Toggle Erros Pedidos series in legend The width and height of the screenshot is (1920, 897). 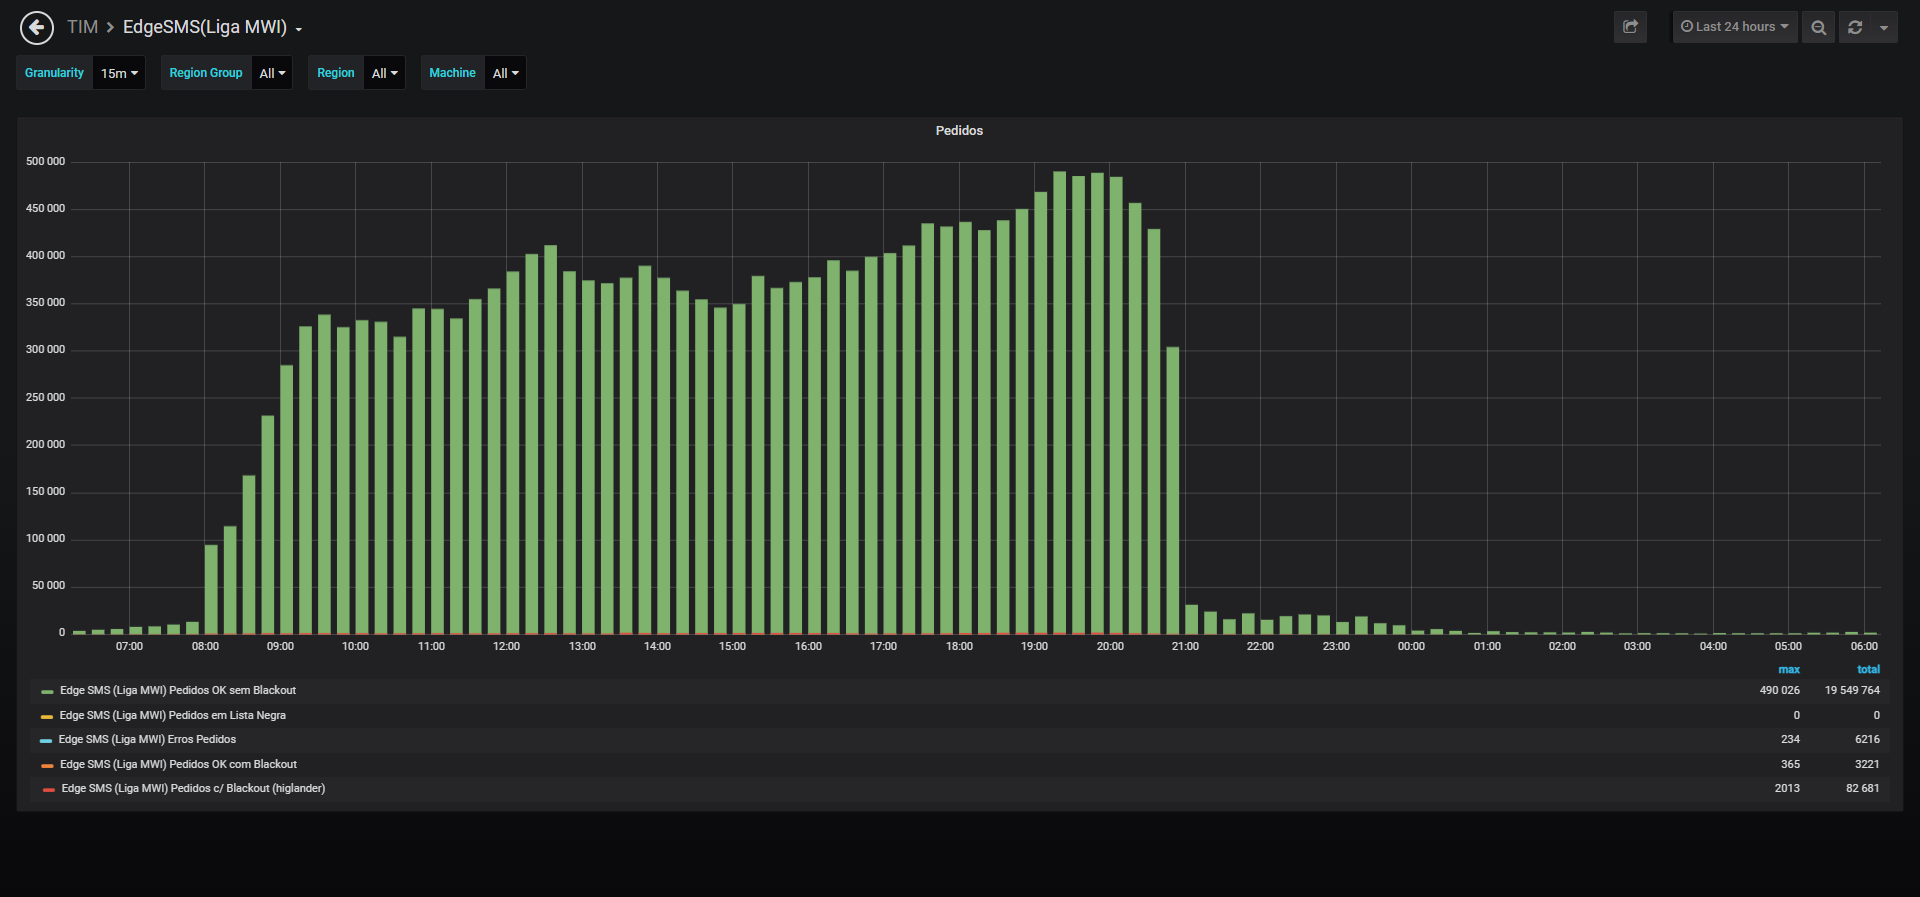(x=148, y=740)
